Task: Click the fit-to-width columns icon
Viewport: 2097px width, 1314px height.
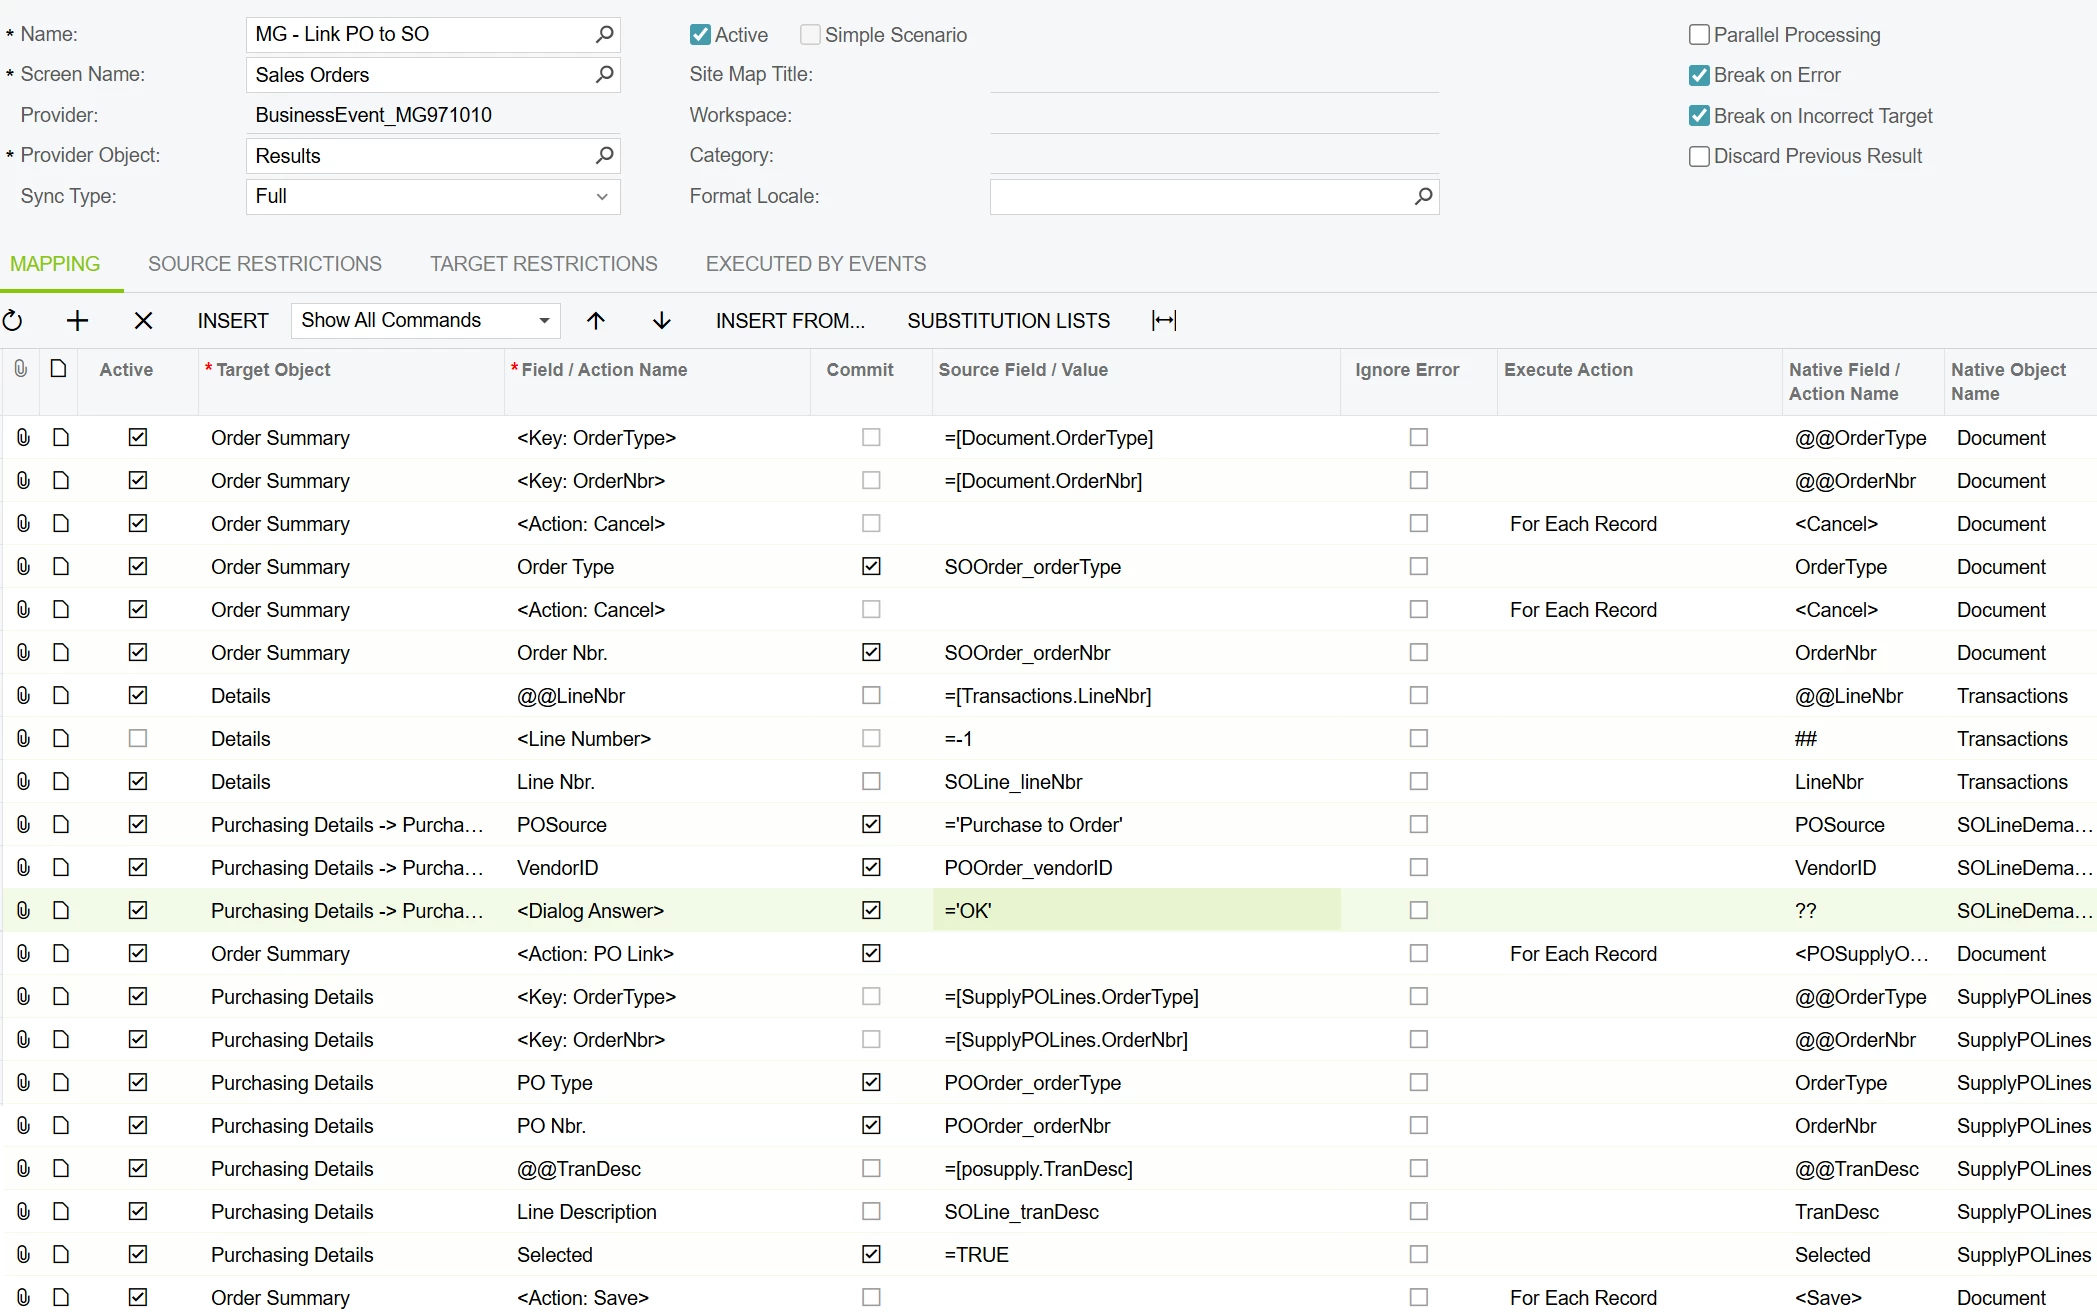Action: (x=1164, y=321)
